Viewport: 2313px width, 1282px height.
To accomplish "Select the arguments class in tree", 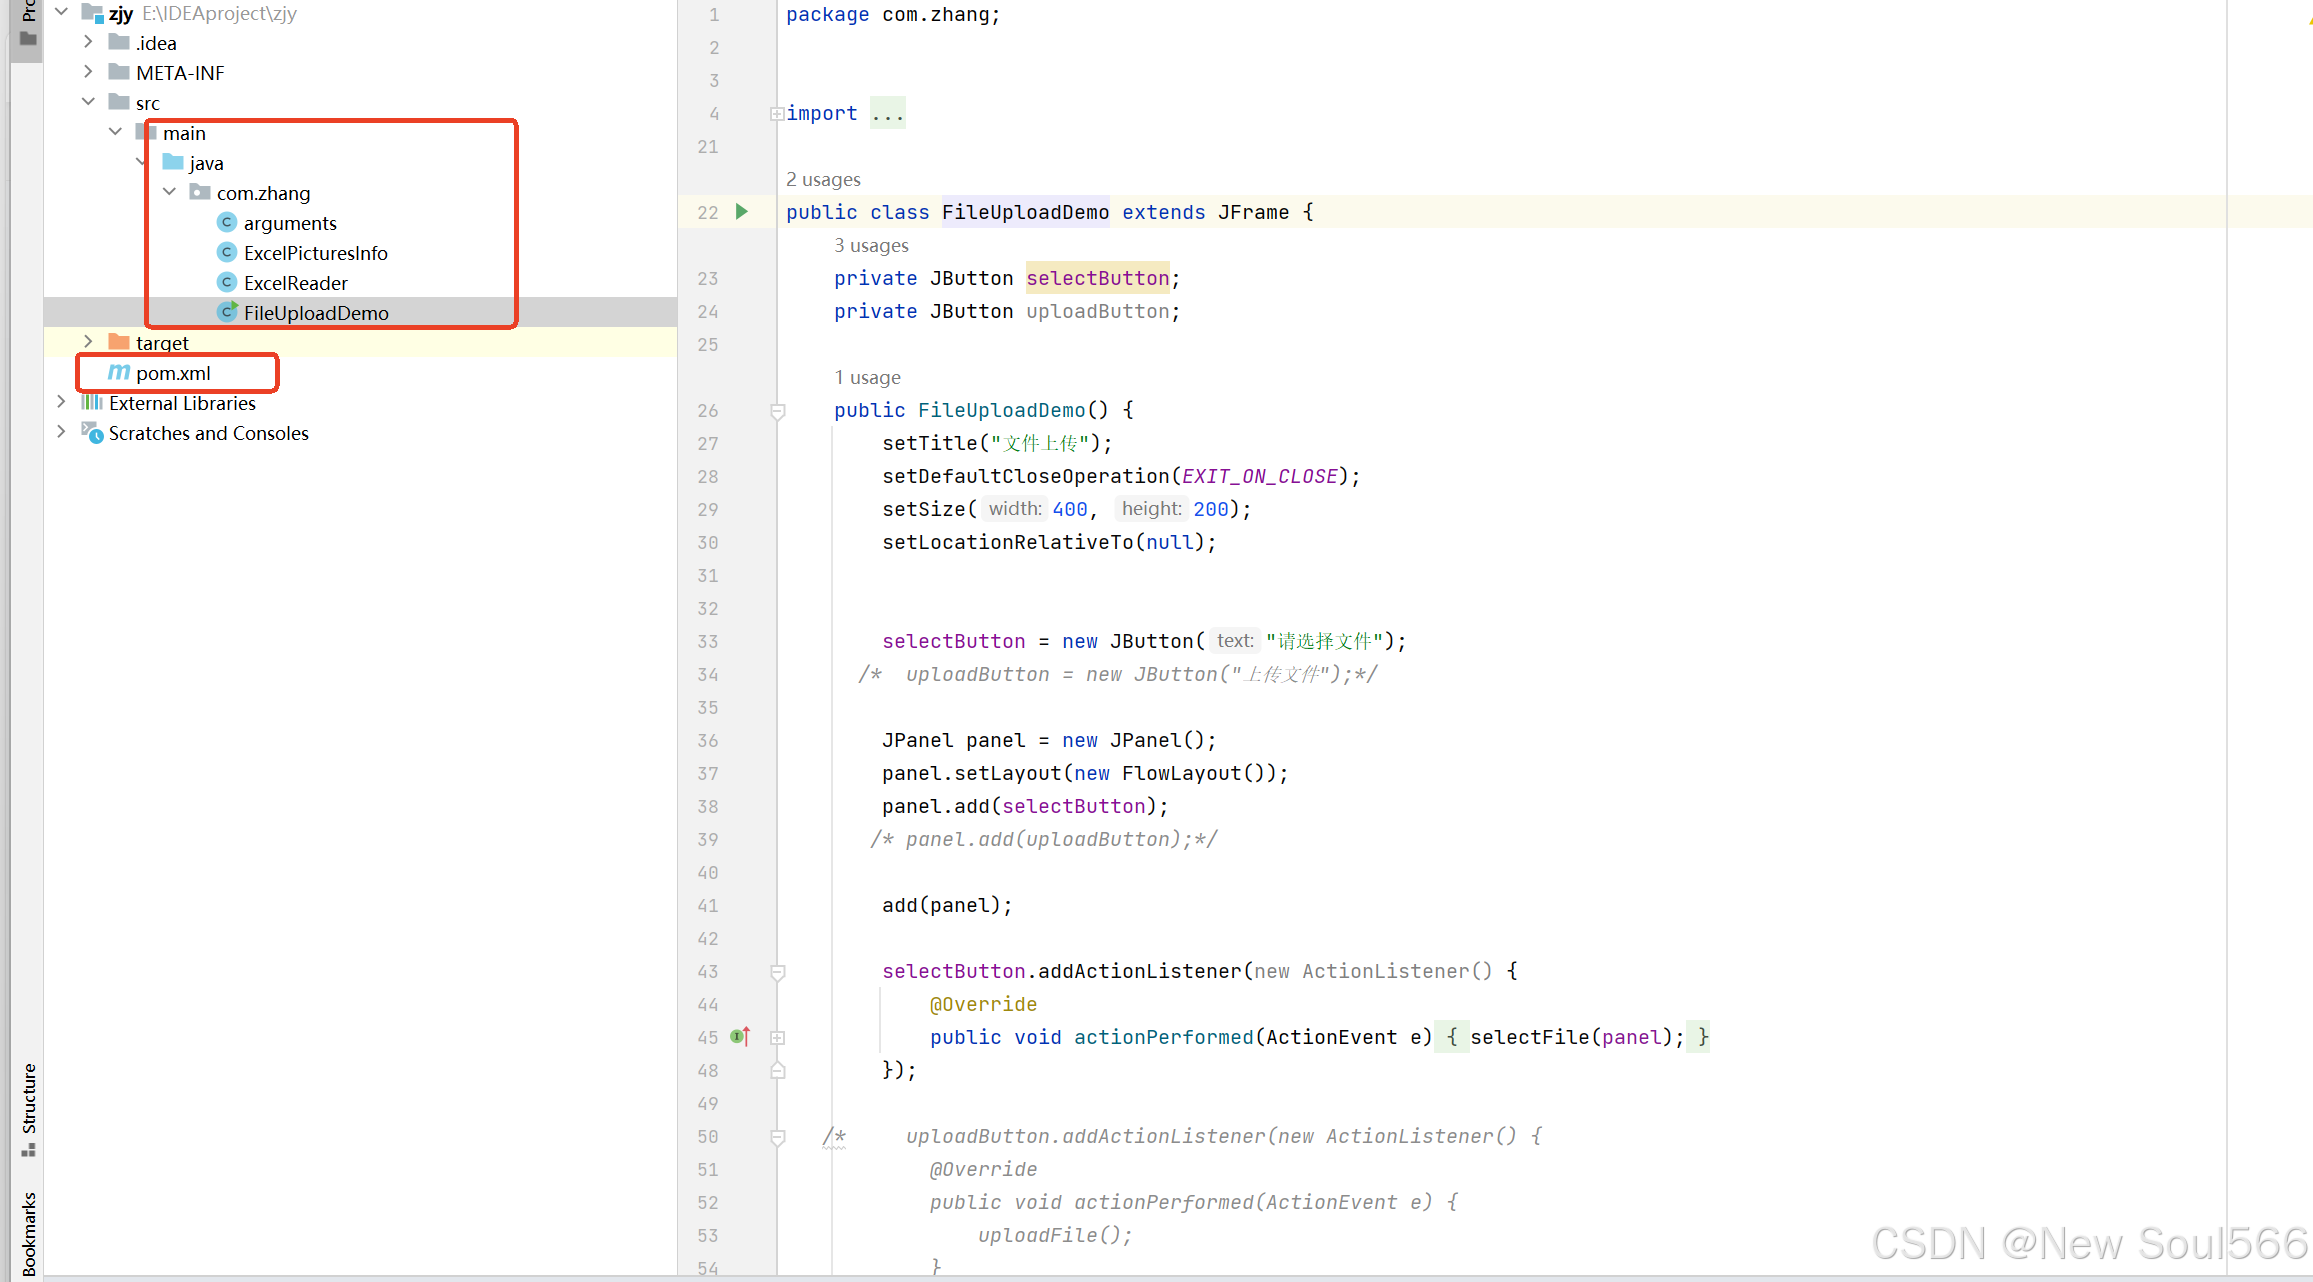I will pos(290,223).
